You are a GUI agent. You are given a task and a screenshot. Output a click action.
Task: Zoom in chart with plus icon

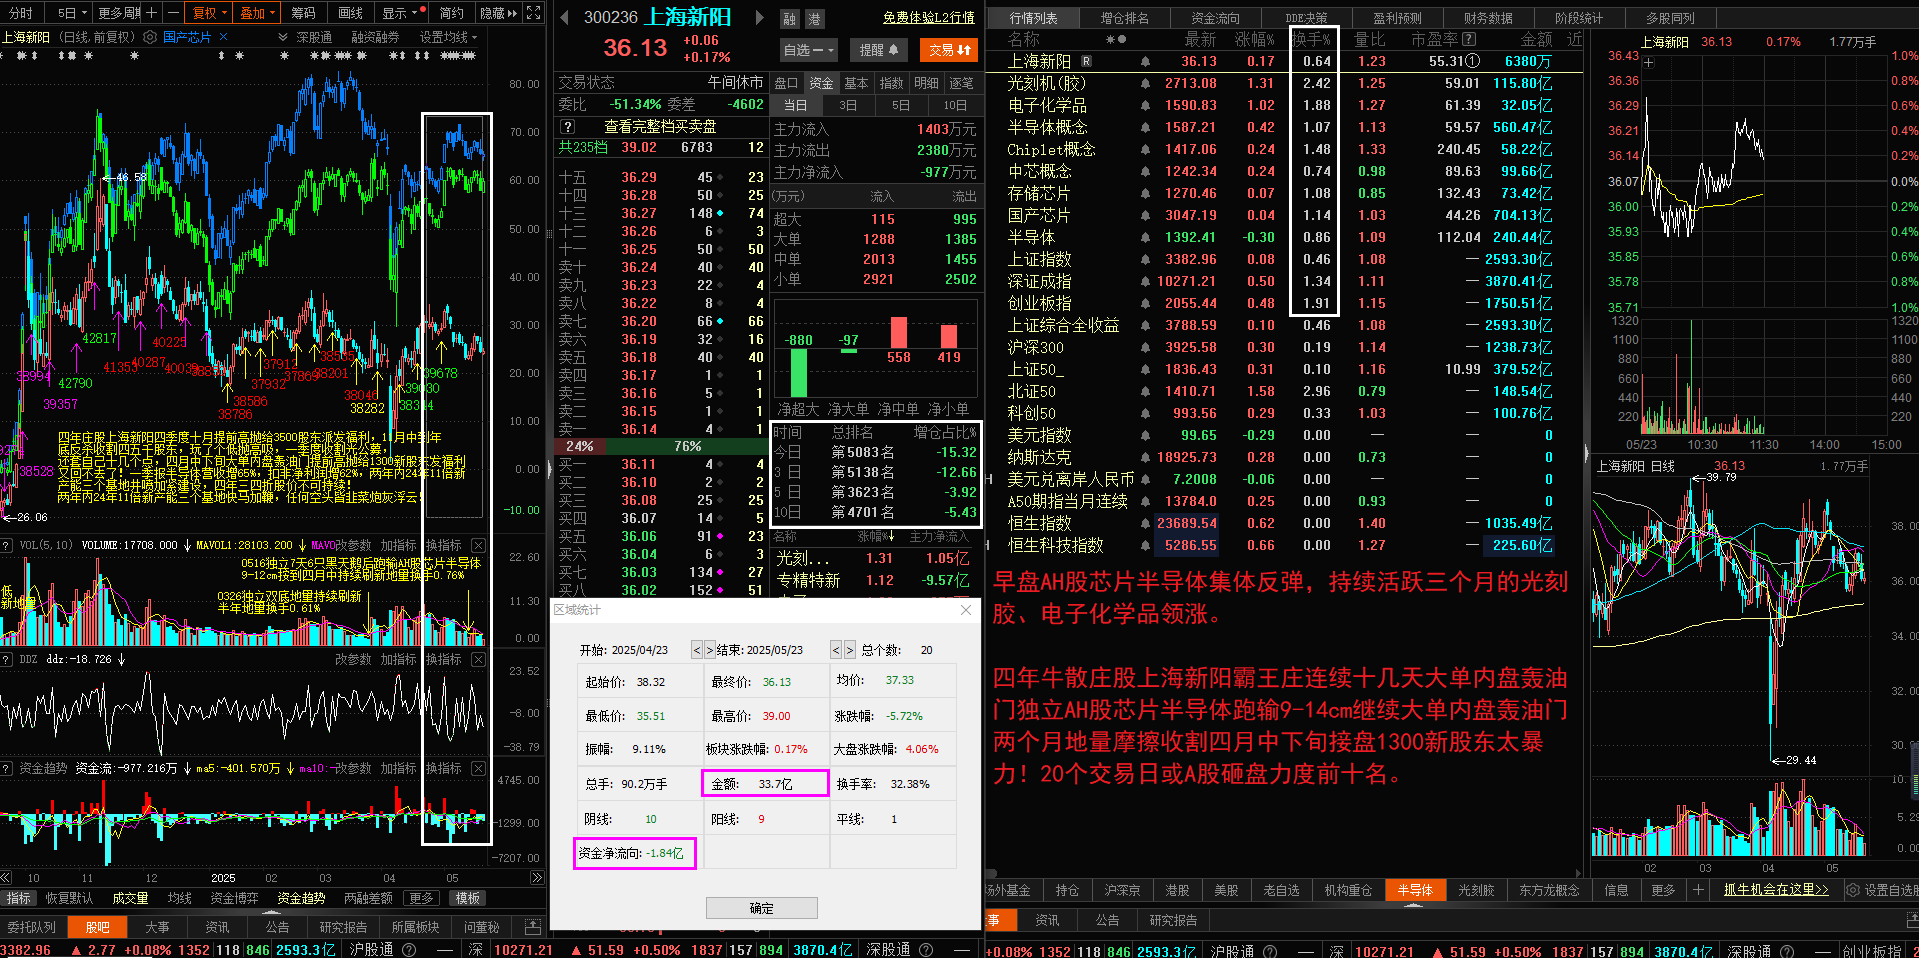(x=151, y=13)
